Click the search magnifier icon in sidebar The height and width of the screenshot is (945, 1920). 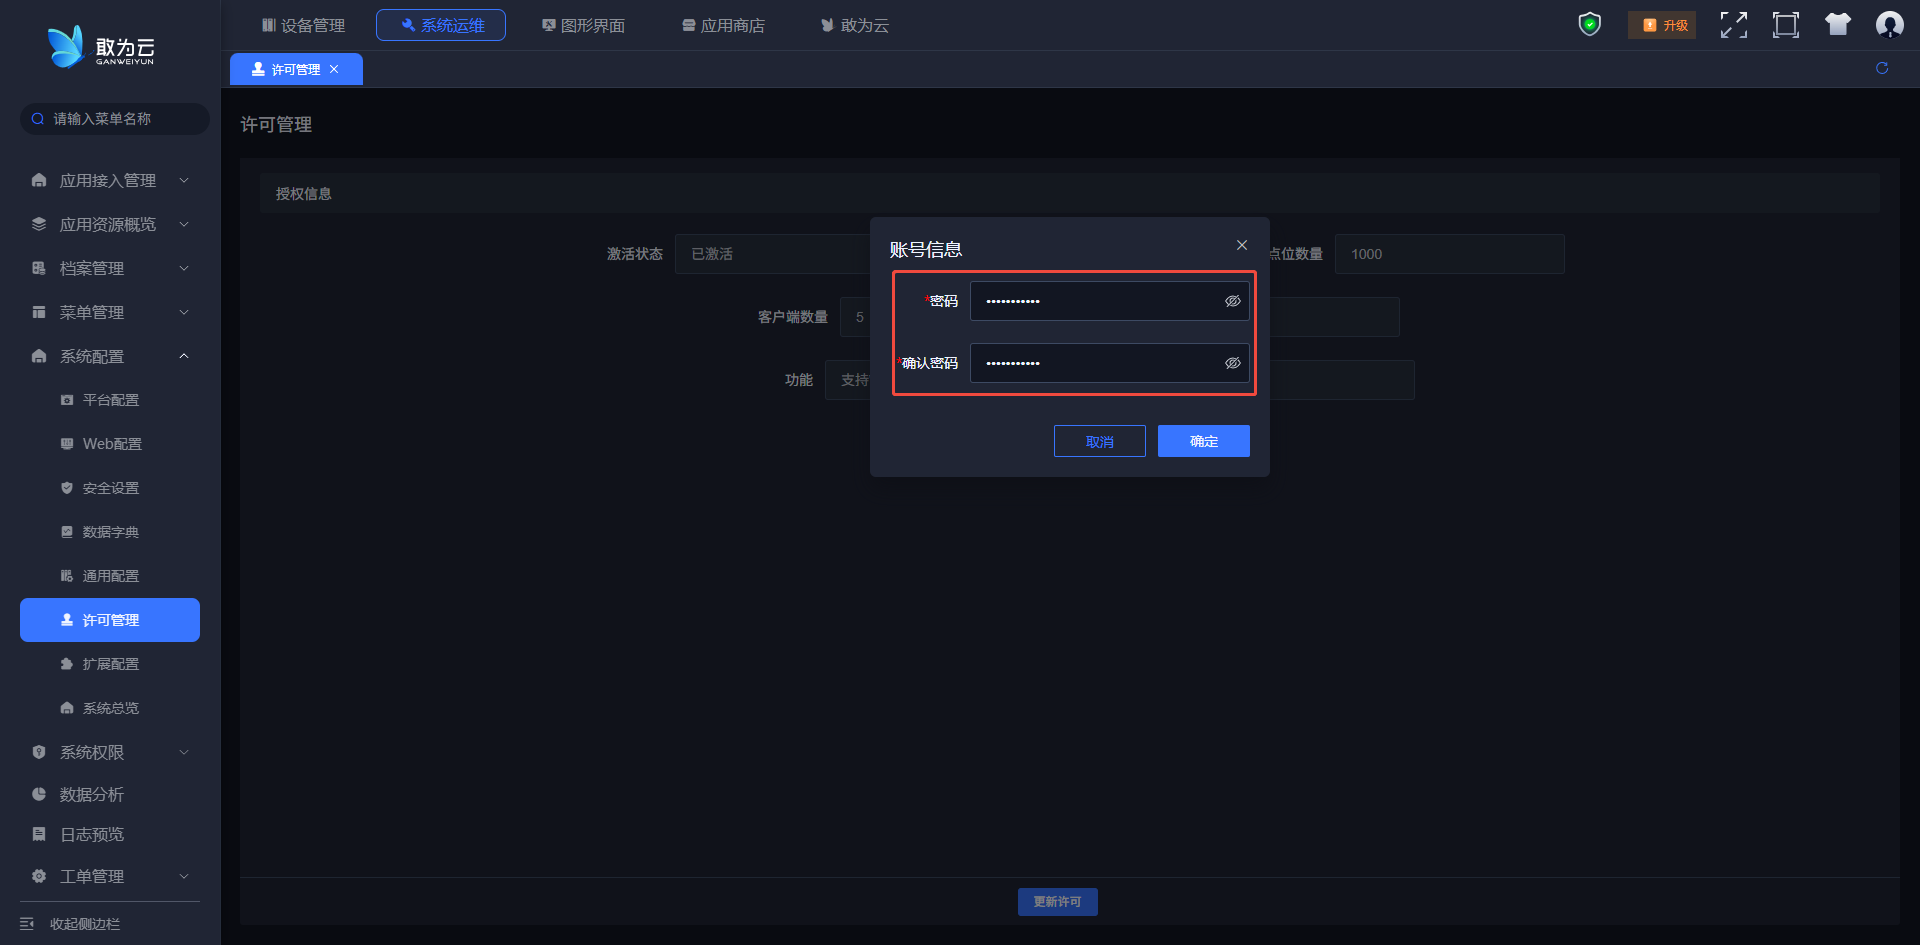pyautogui.click(x=38, y=119)
